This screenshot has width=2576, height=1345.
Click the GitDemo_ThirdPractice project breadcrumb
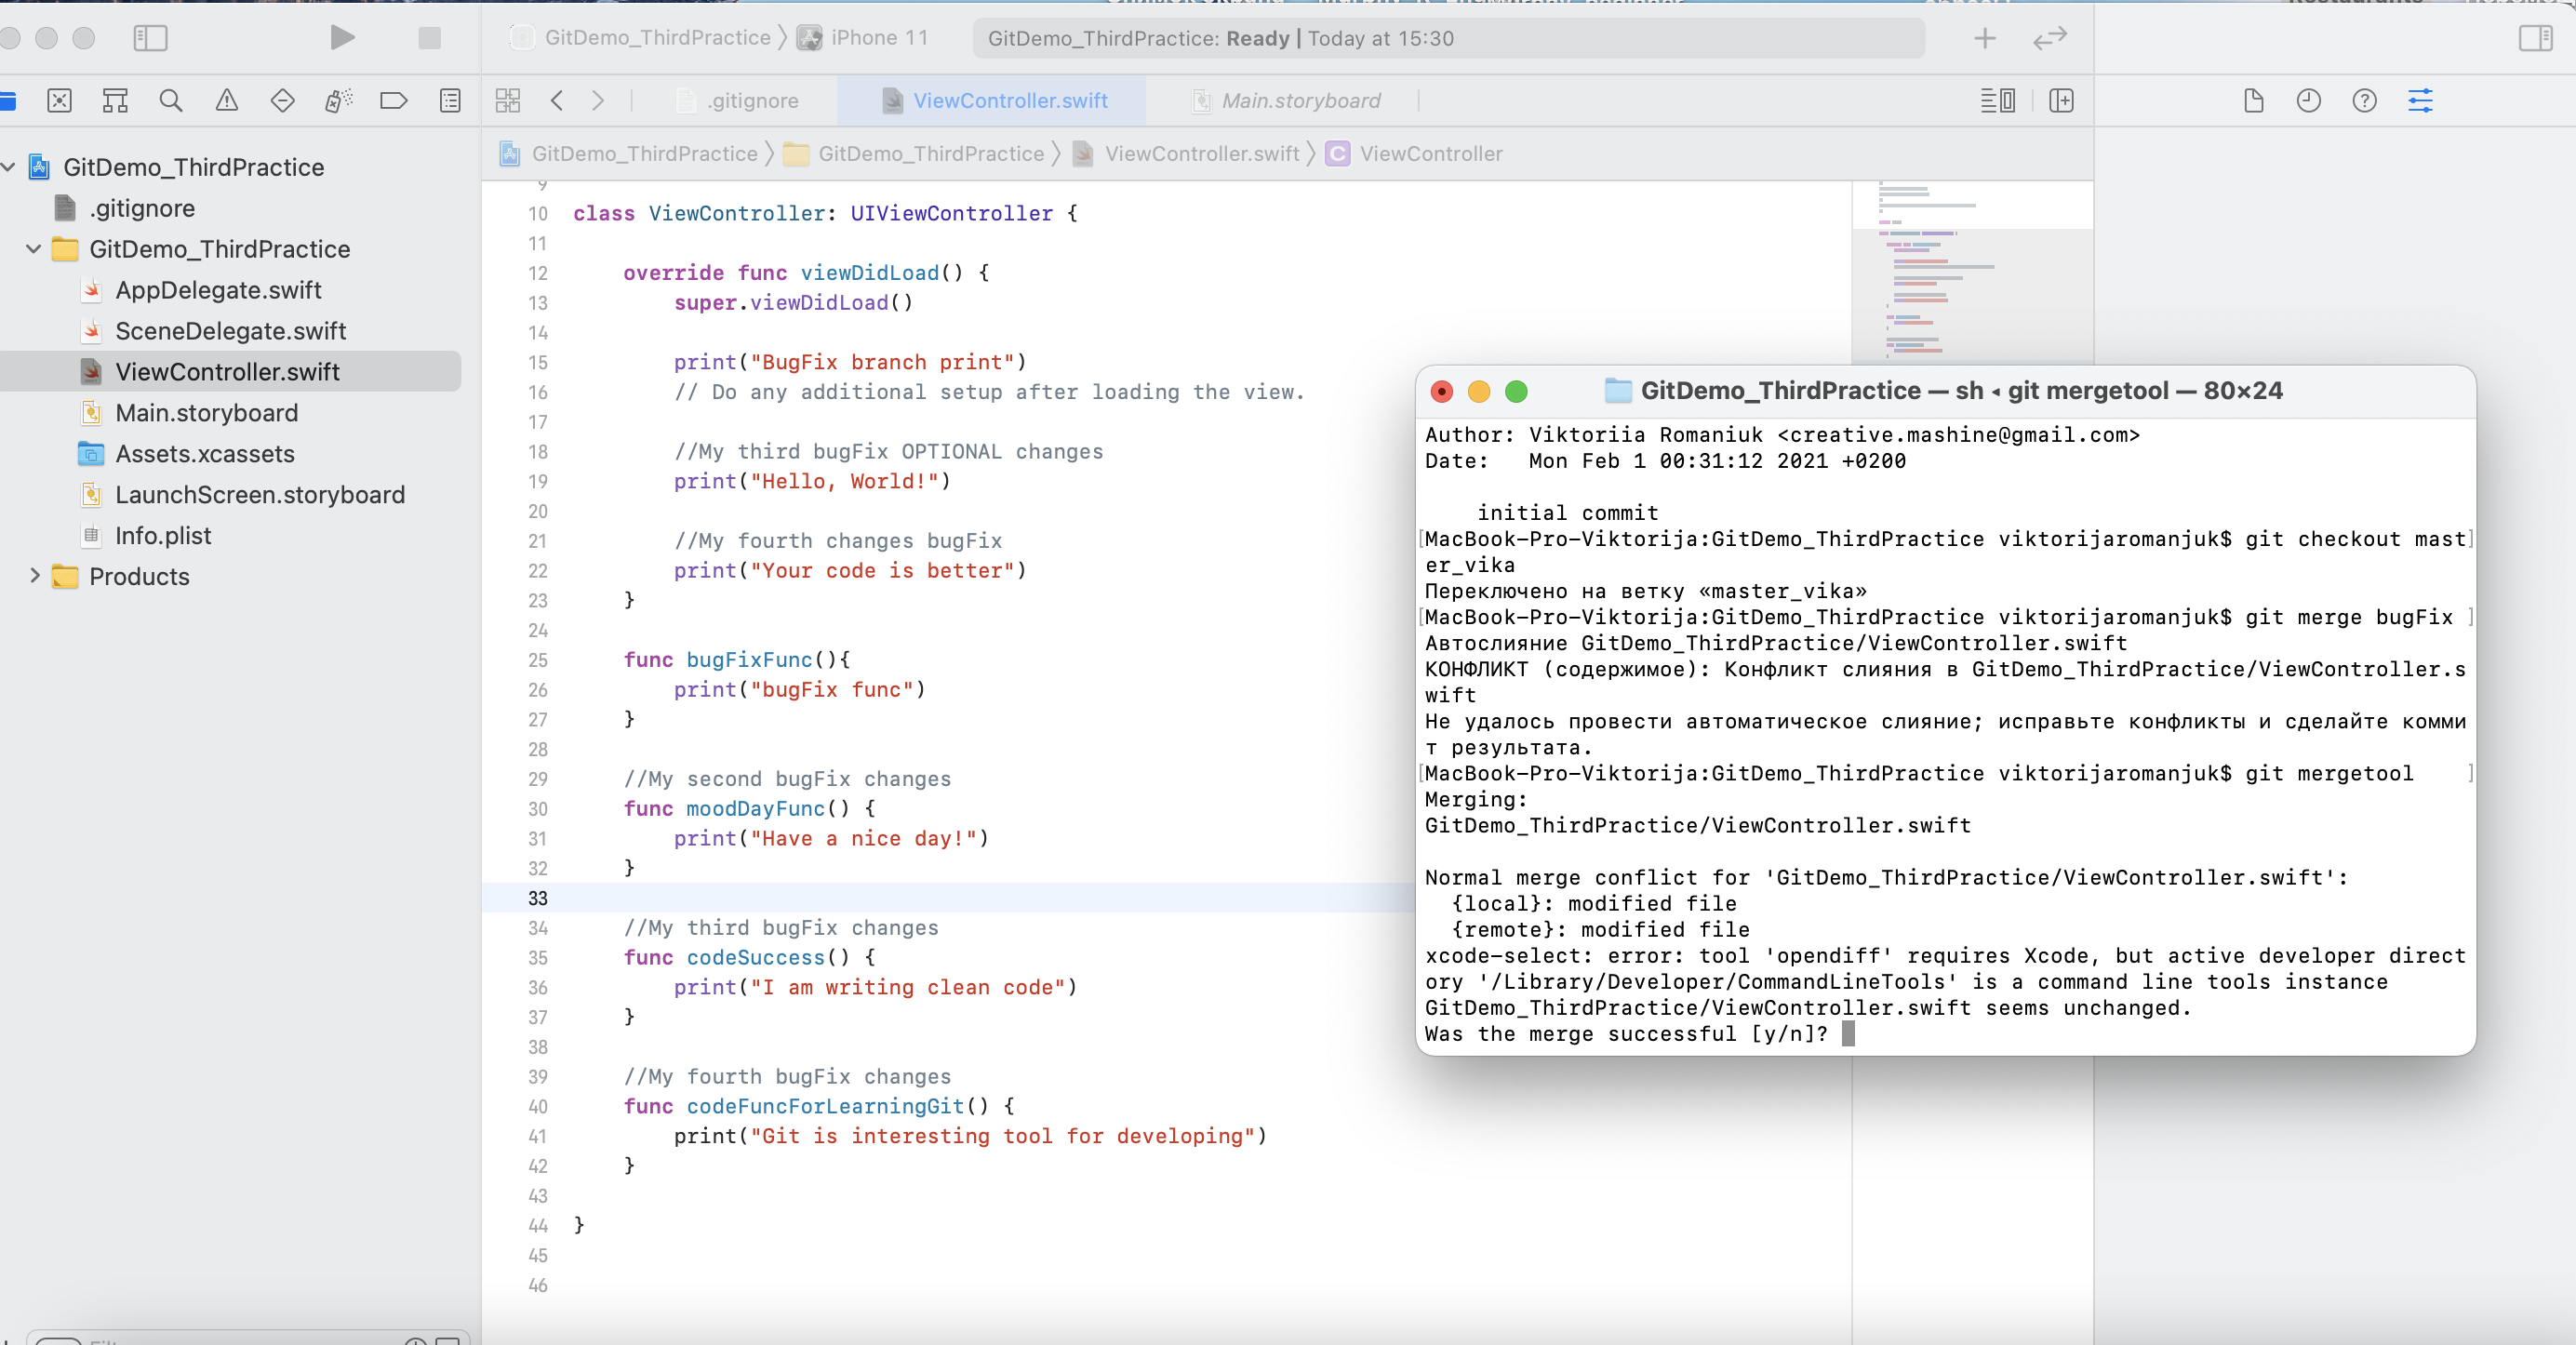pos(629,154)
